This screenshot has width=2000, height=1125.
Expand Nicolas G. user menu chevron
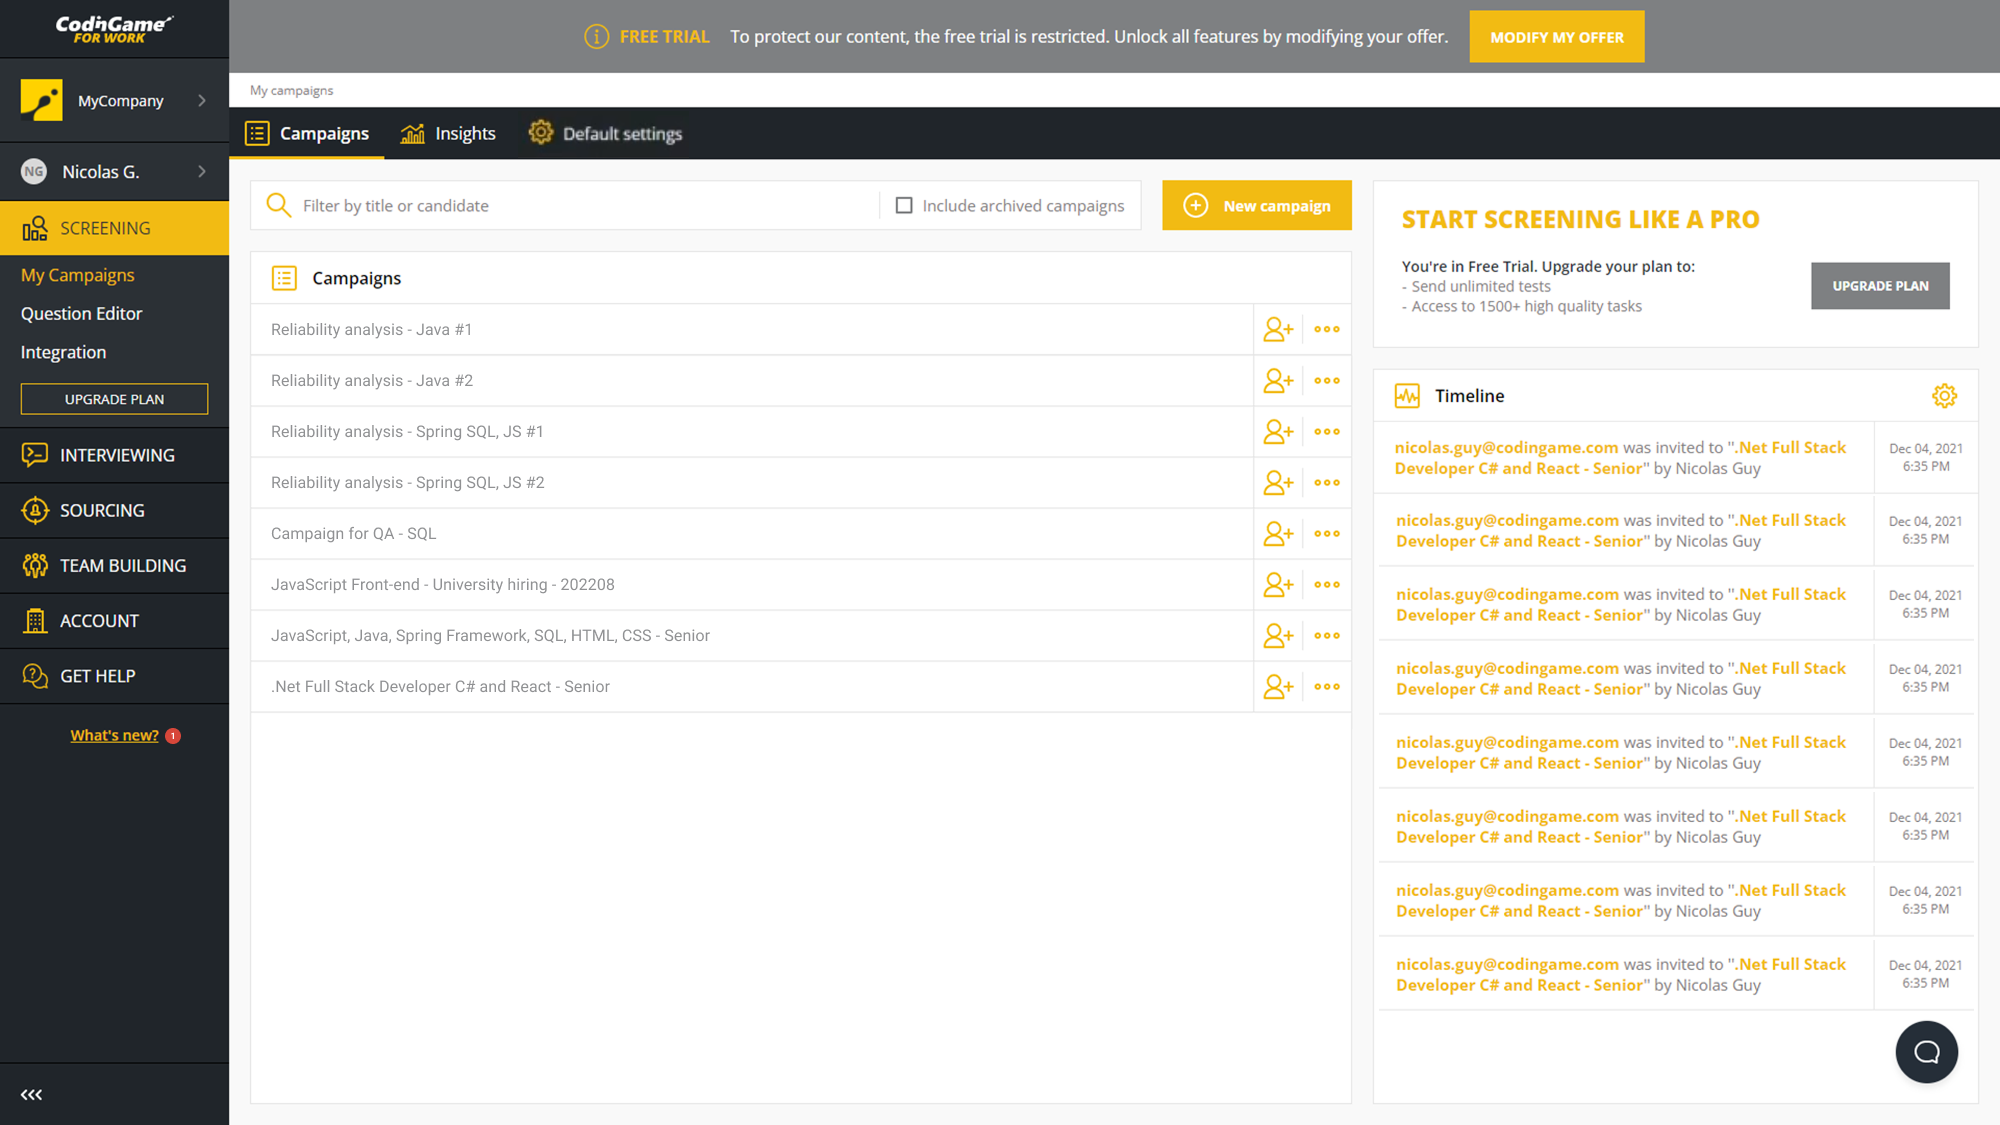(202, 172)
